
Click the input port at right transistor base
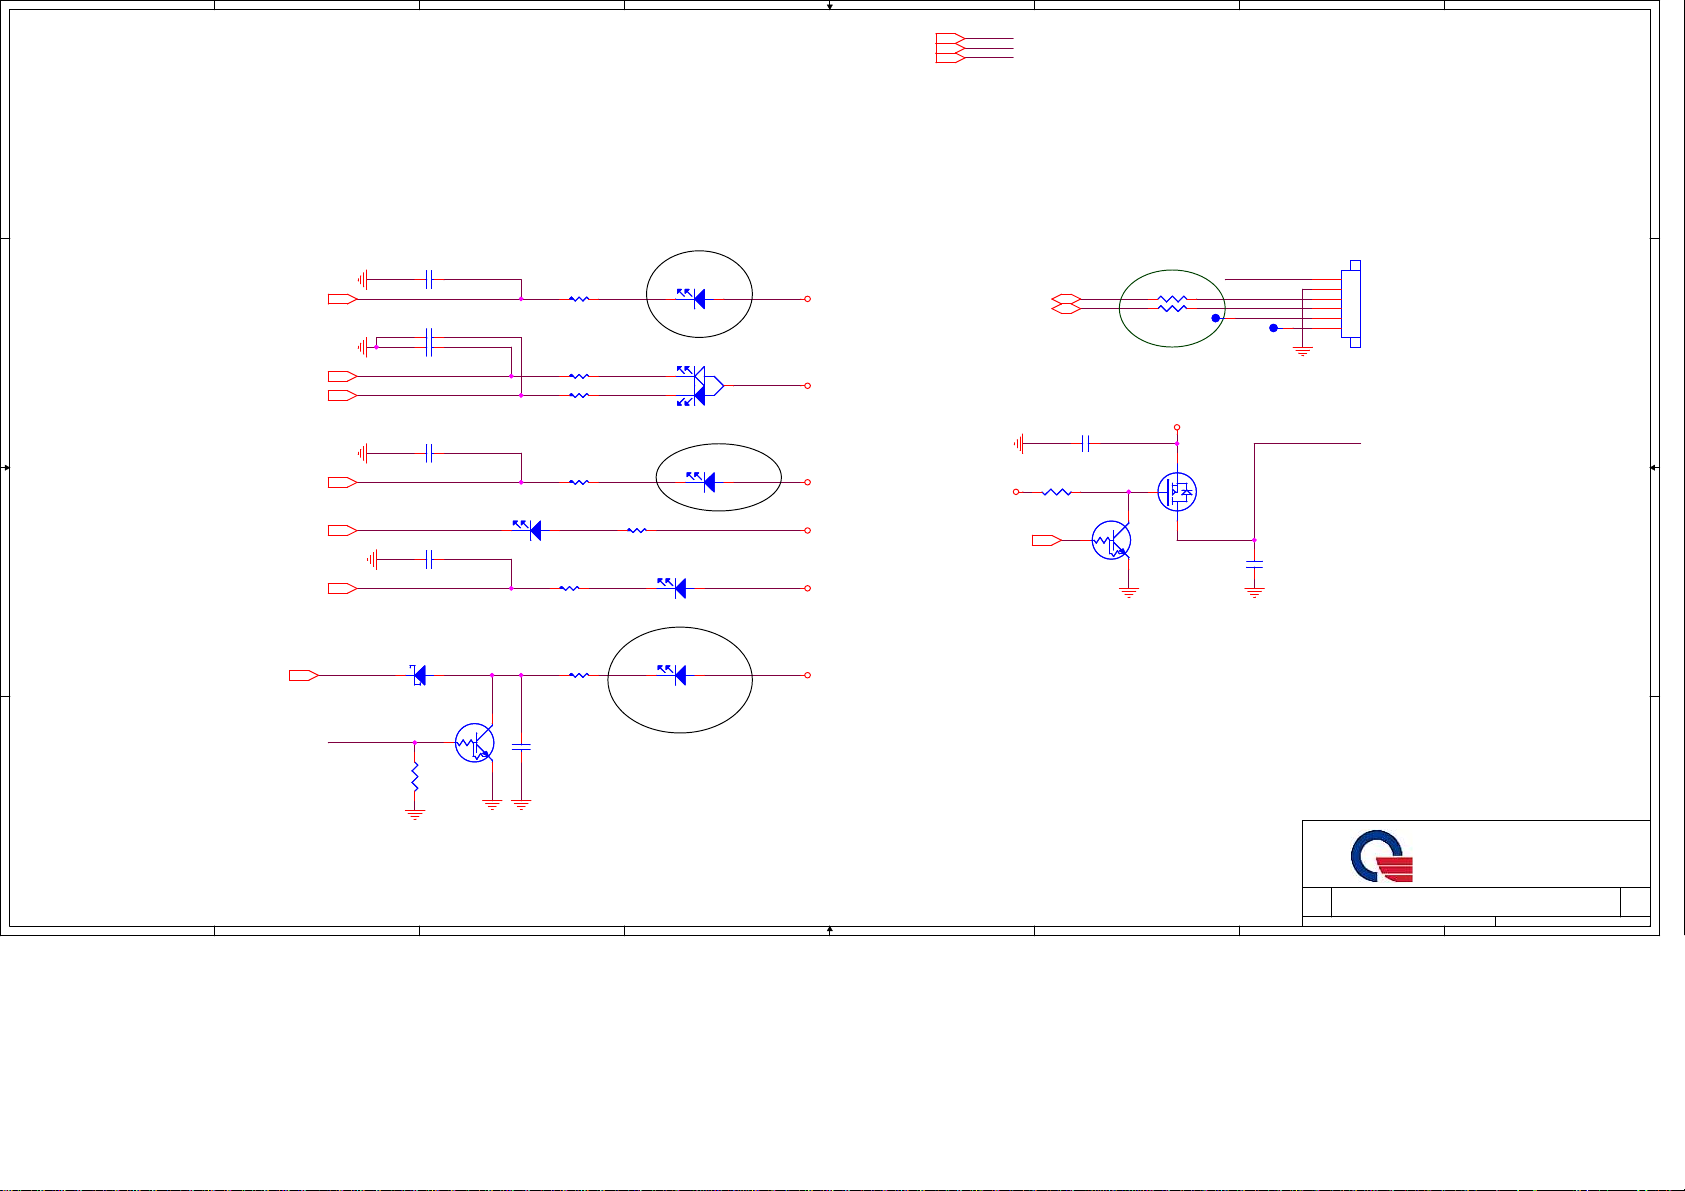(1047, 540)
